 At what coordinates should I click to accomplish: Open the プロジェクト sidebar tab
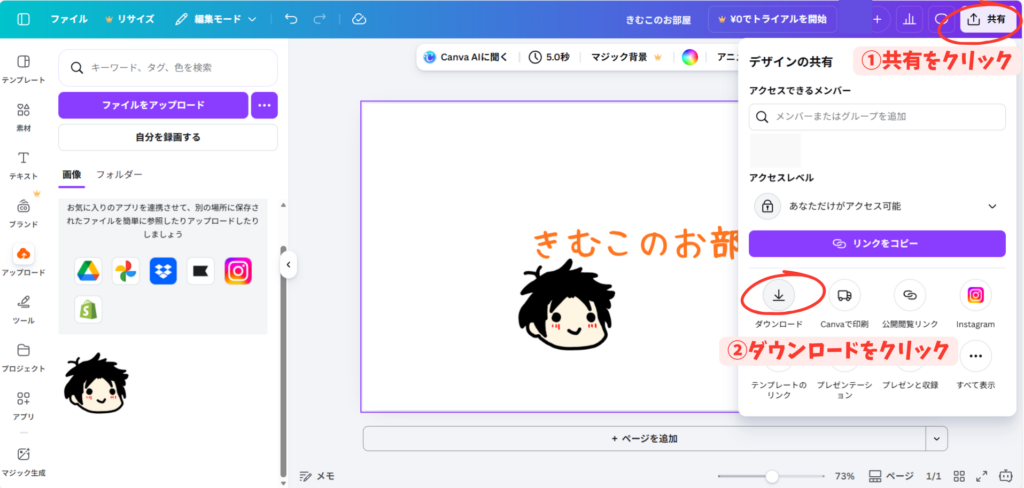pos(24,357)
